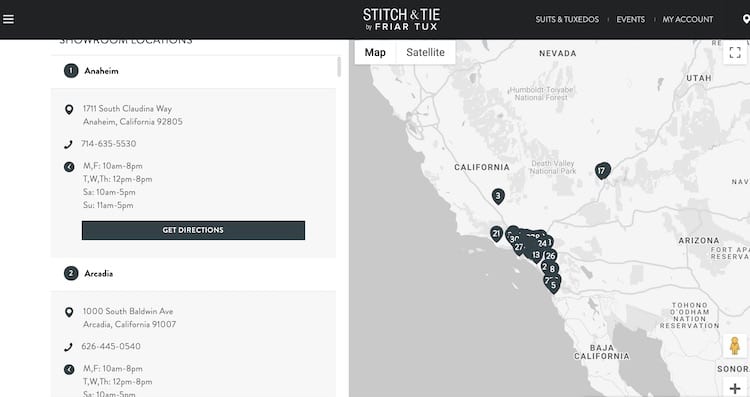
Task: Select map marker number 3
Action: (498, 196)
